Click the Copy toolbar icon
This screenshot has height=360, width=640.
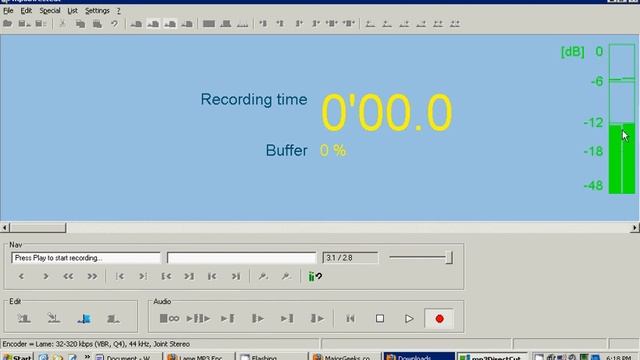click(80, 24)
